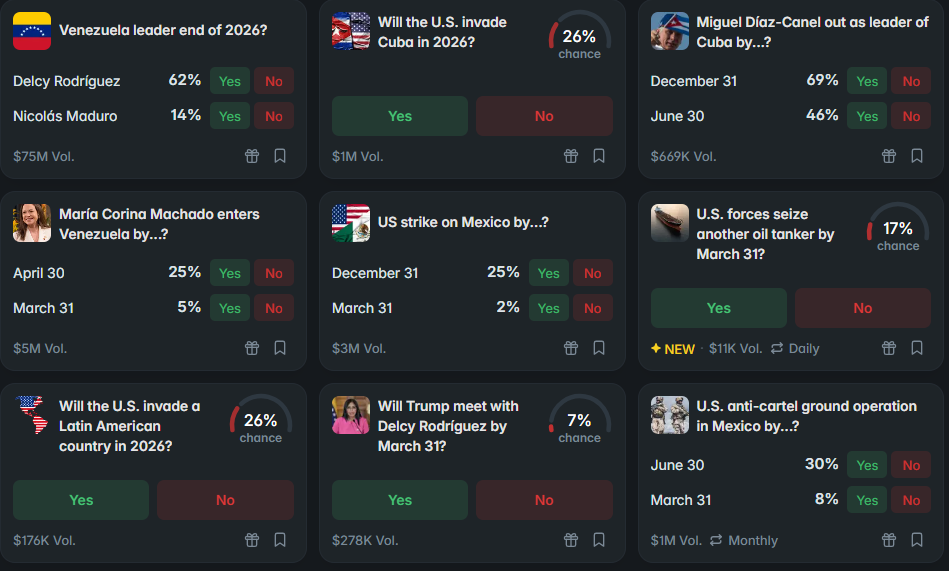
Task: Bookmark the US strike on Mexico market
Action: 599,348
